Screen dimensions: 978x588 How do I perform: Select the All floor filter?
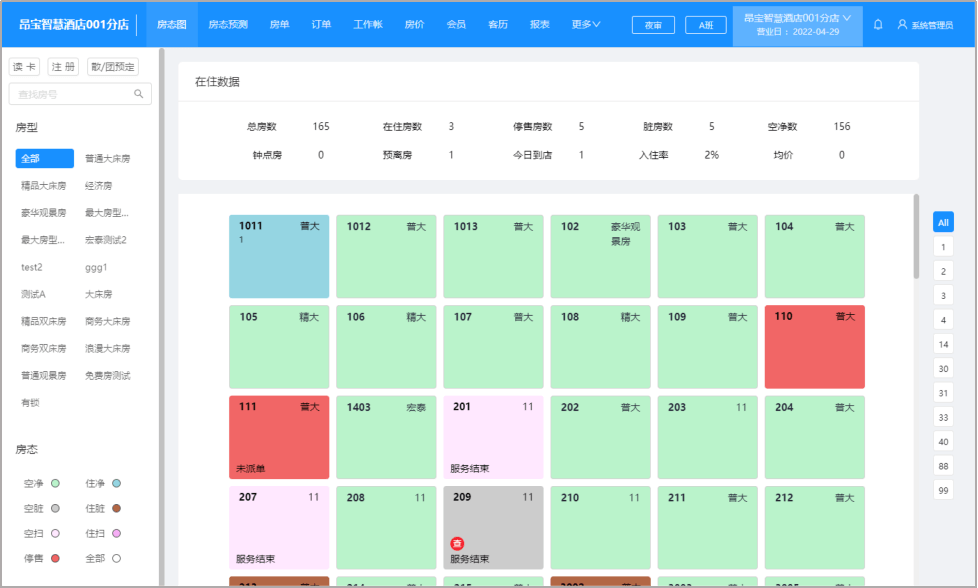point(943,222)
